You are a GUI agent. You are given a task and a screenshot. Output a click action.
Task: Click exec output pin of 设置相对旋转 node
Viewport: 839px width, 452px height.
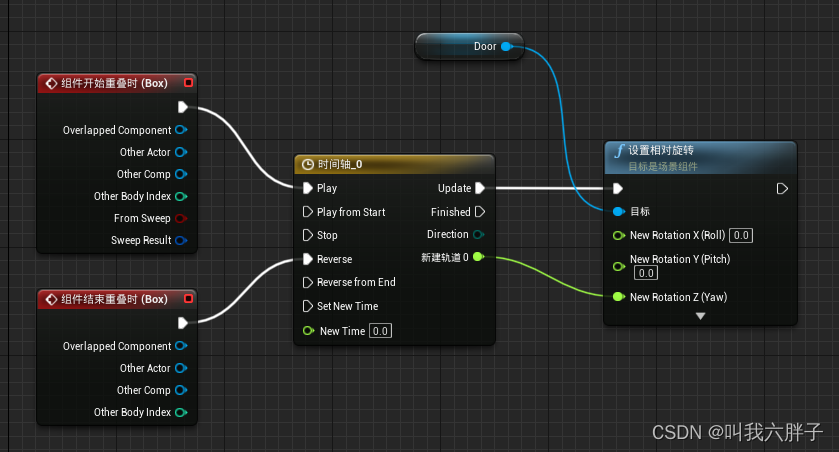782,188
